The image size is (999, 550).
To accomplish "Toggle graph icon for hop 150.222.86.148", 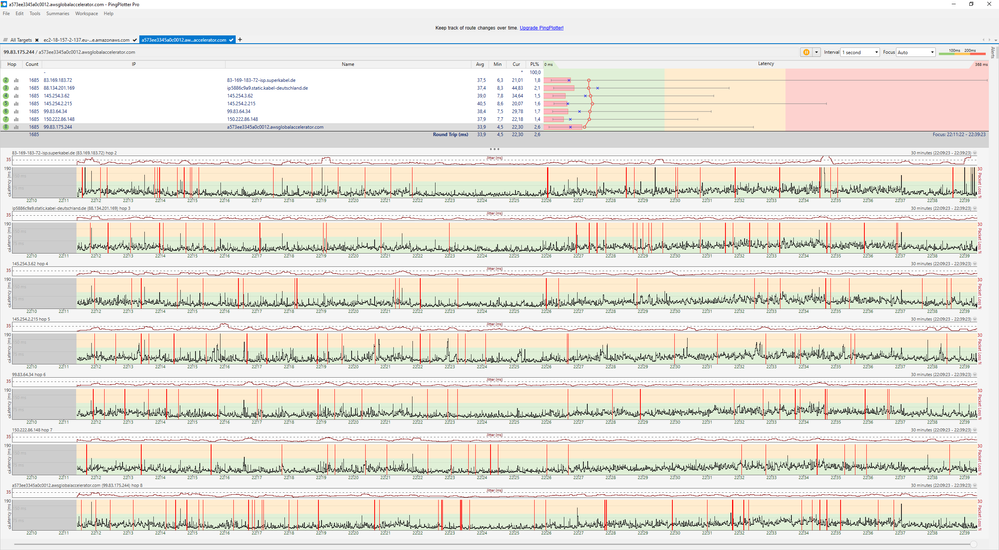I will [x=16, y=119].
